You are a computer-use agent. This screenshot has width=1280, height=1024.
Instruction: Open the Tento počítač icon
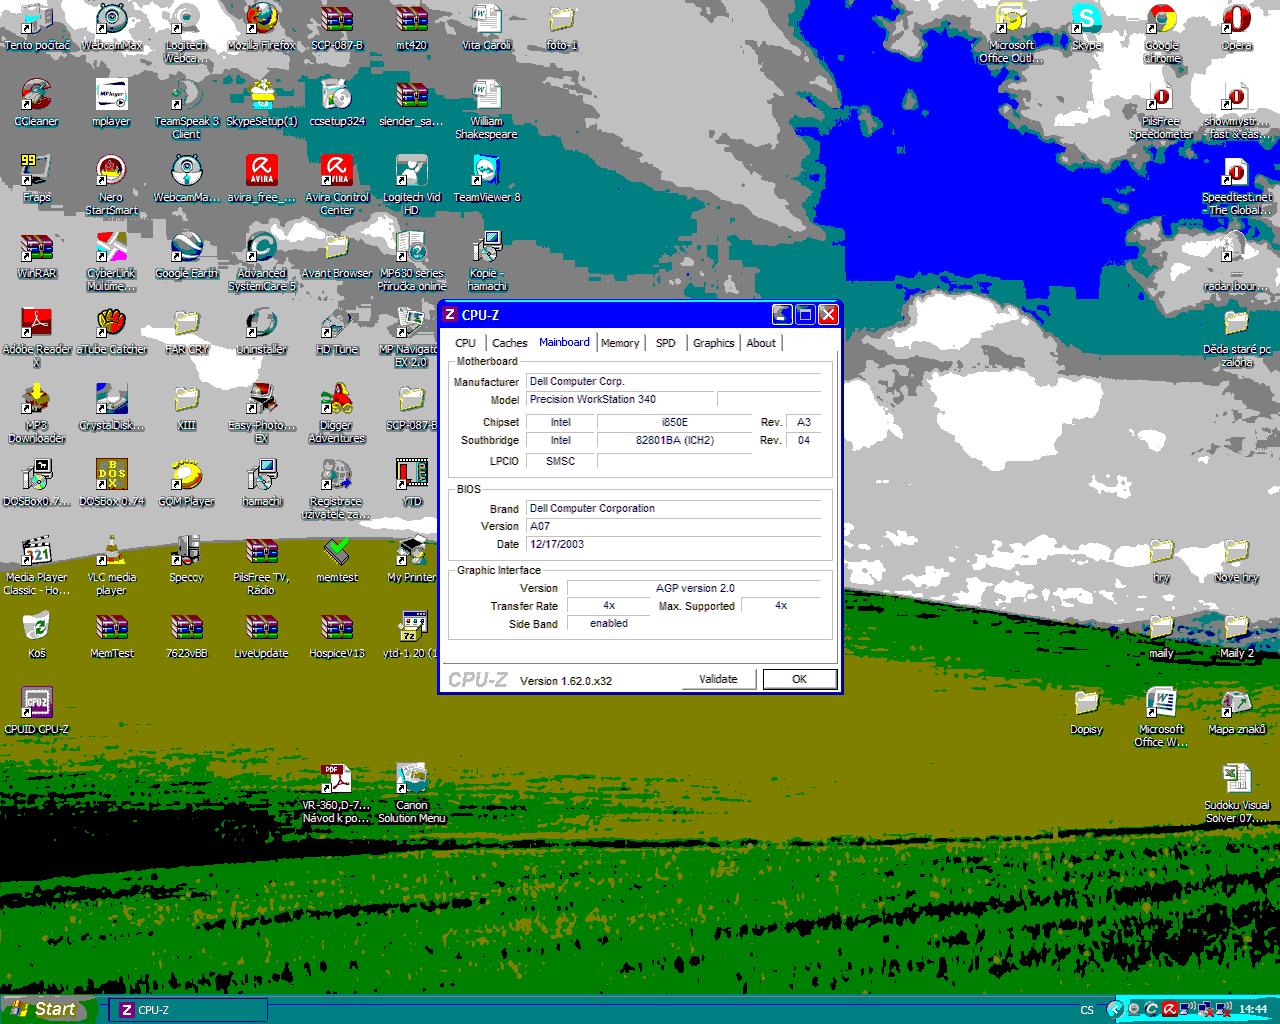pos(36,27)
